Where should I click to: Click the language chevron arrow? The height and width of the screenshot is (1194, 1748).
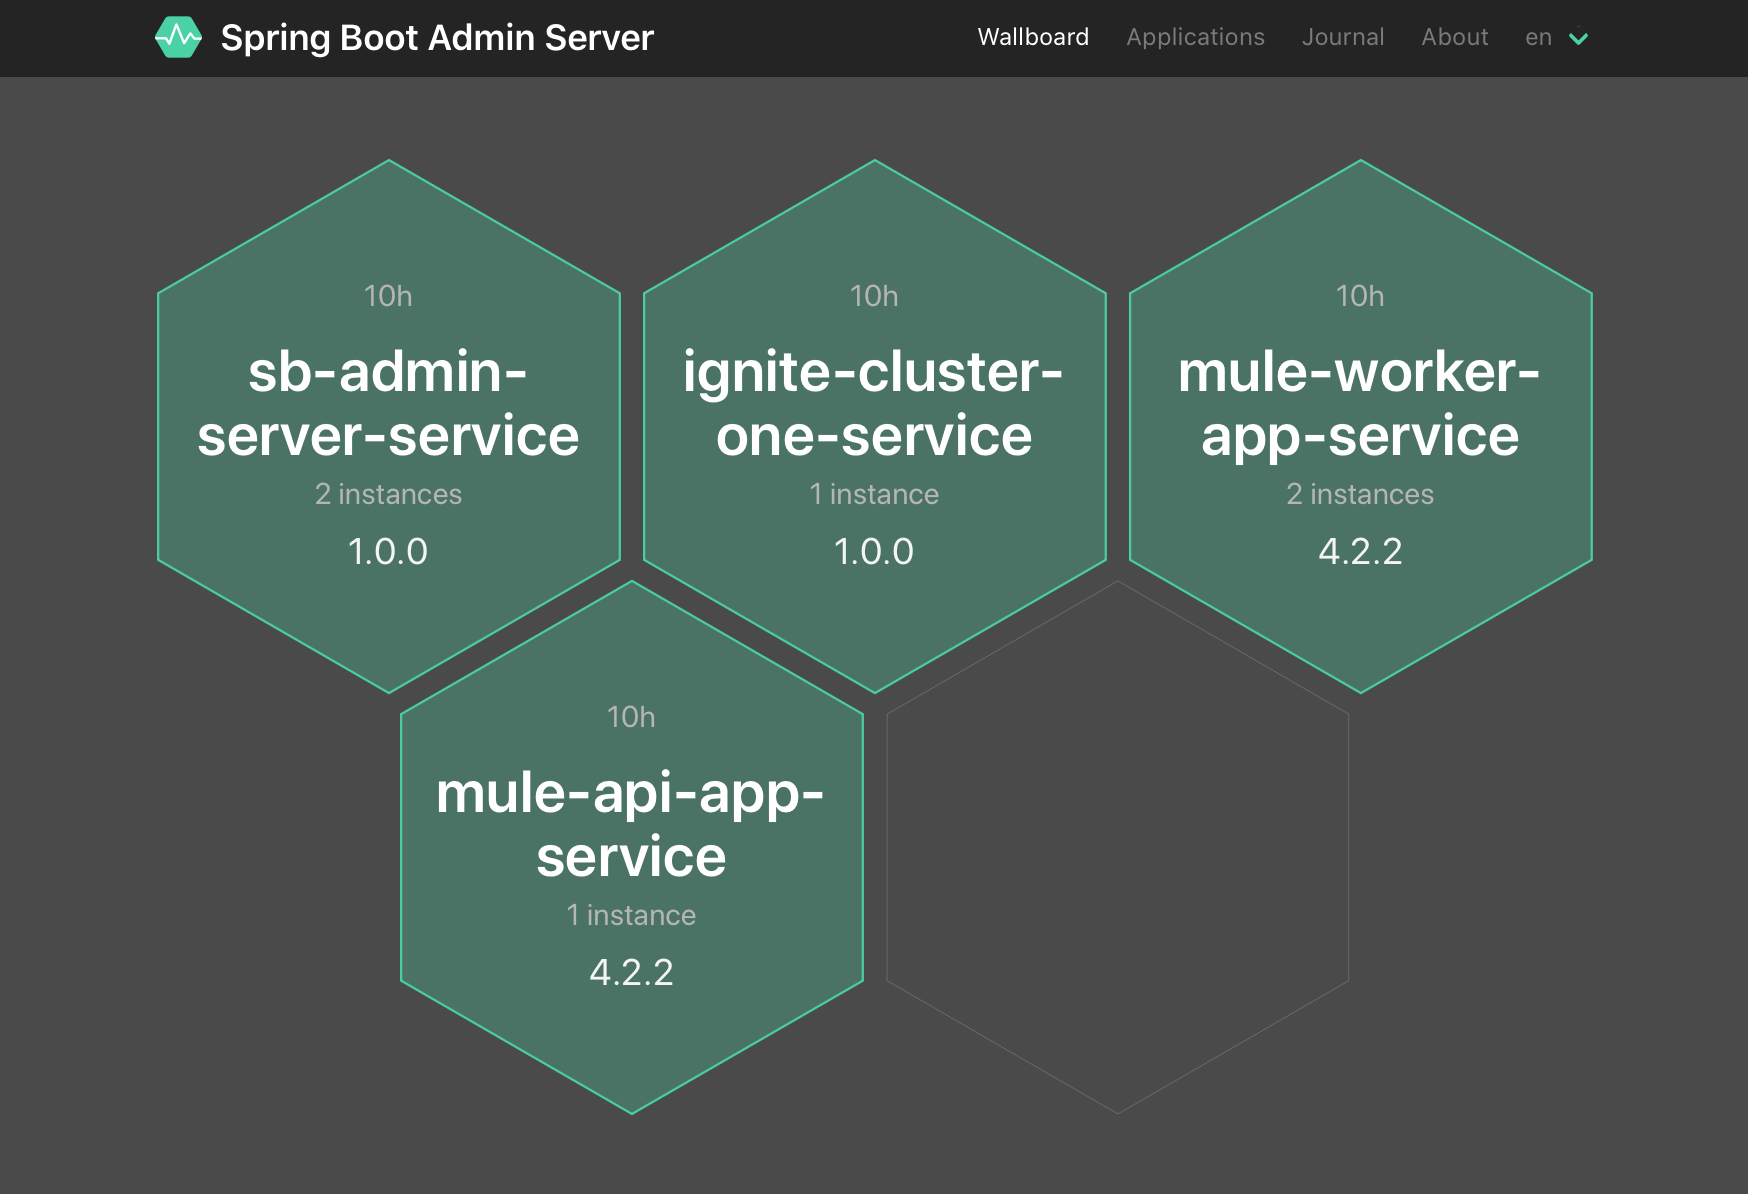(1579, 39)
